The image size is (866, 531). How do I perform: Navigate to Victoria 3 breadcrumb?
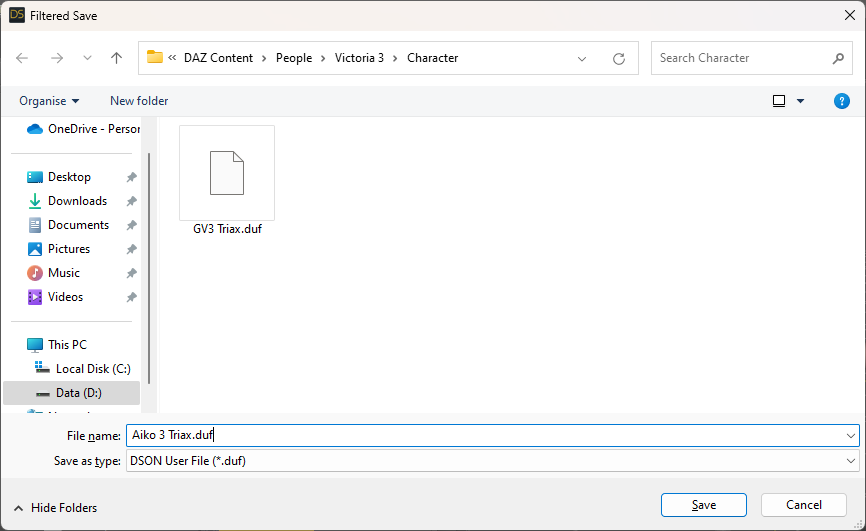pyautogui.click(x=359, y=58)
